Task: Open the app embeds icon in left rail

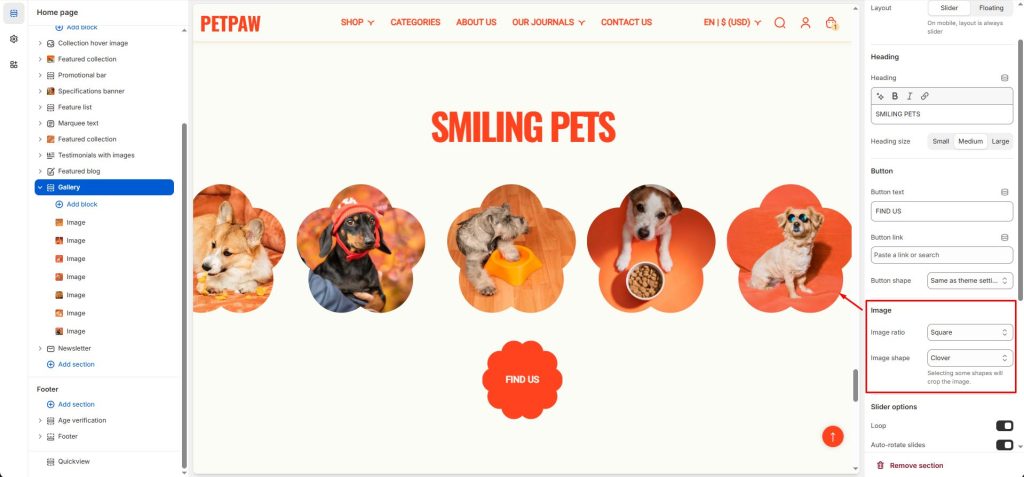Action: pos(14,65)
